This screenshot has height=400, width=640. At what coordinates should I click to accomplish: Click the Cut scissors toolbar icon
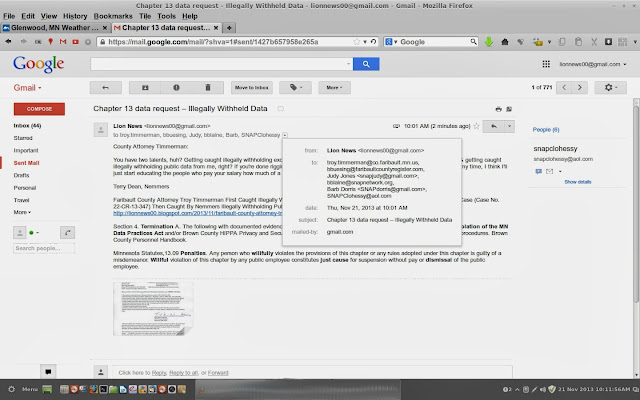click(x=594, y=42)
